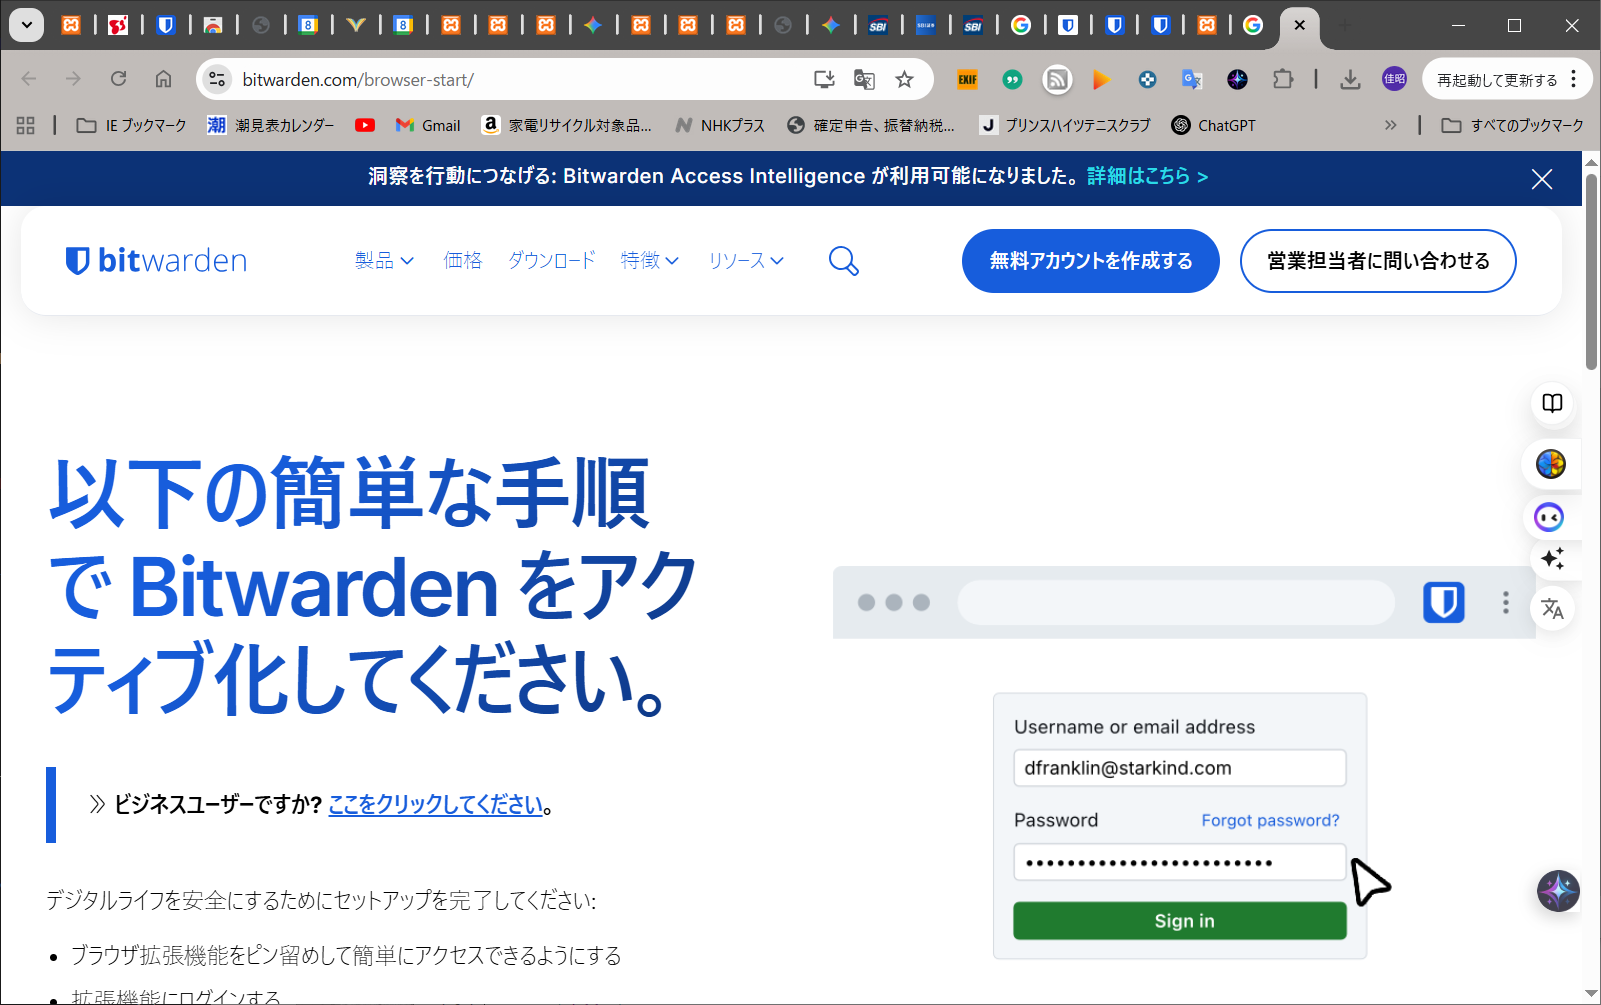Click the 営業担当者に問い合わせる button
Viewport: 1601px width, 1005px height.
tap(1377, 261)
